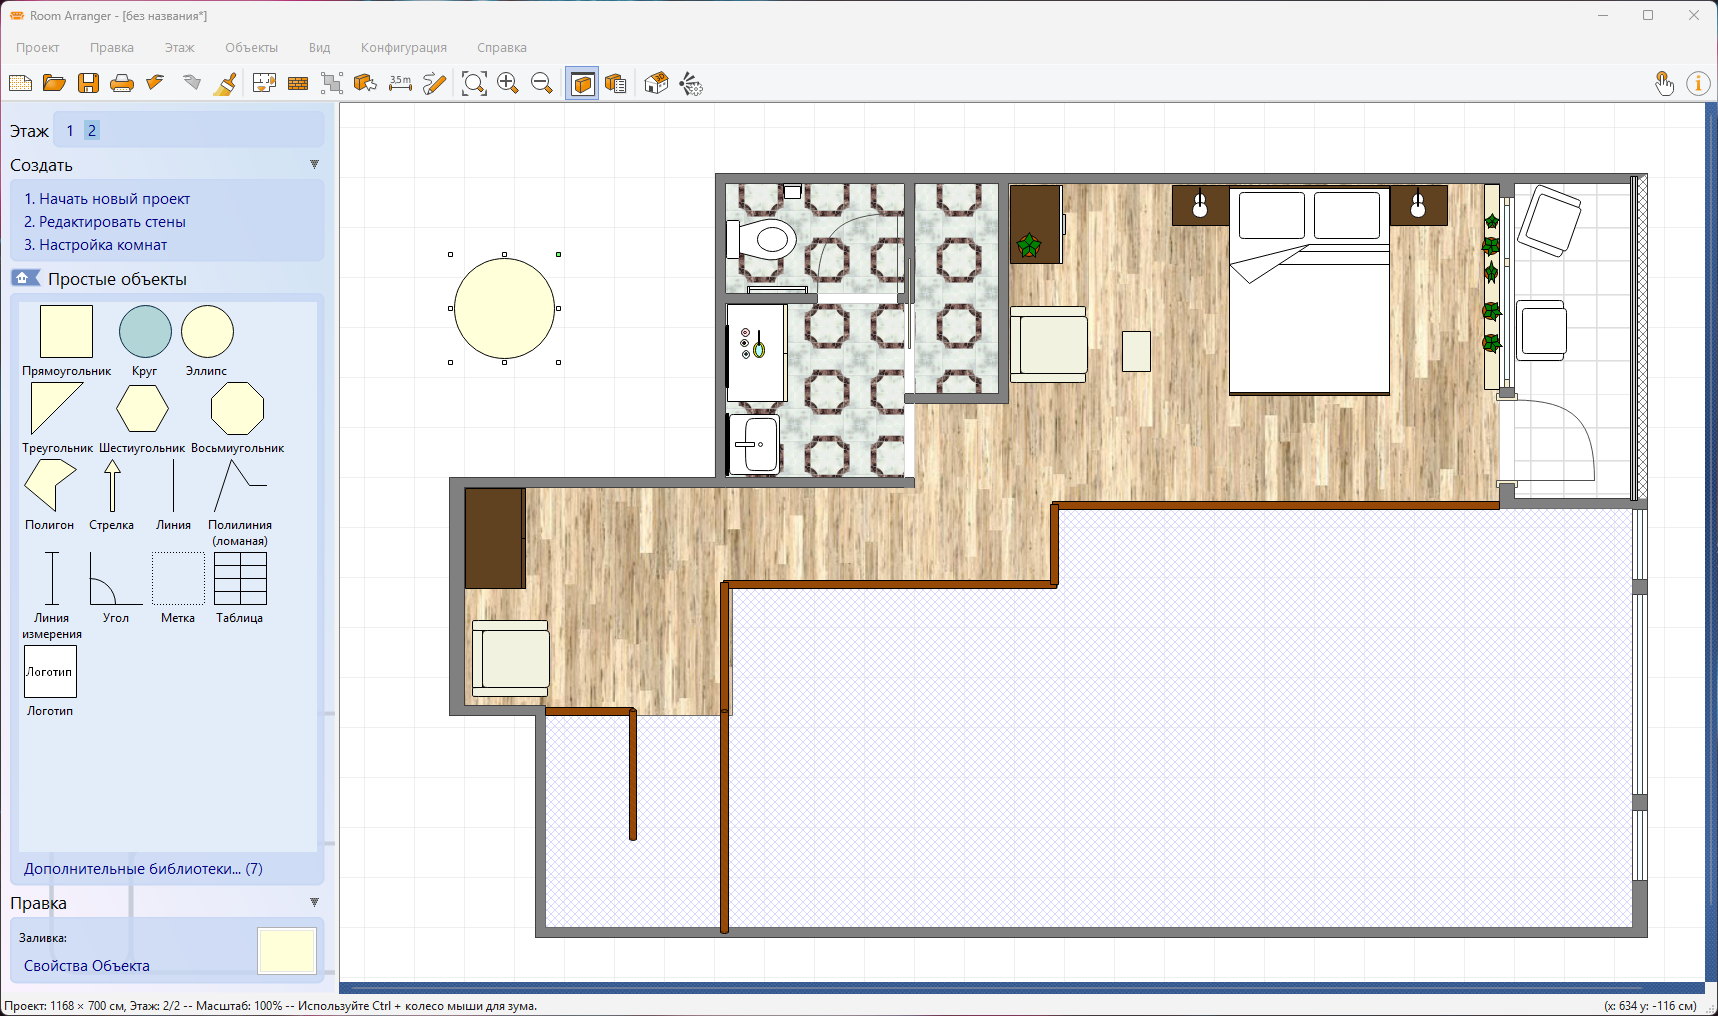Viewport: 1718px width, 1016px height.
Task: Create a new project via toolbar icon
Action: 20,84
